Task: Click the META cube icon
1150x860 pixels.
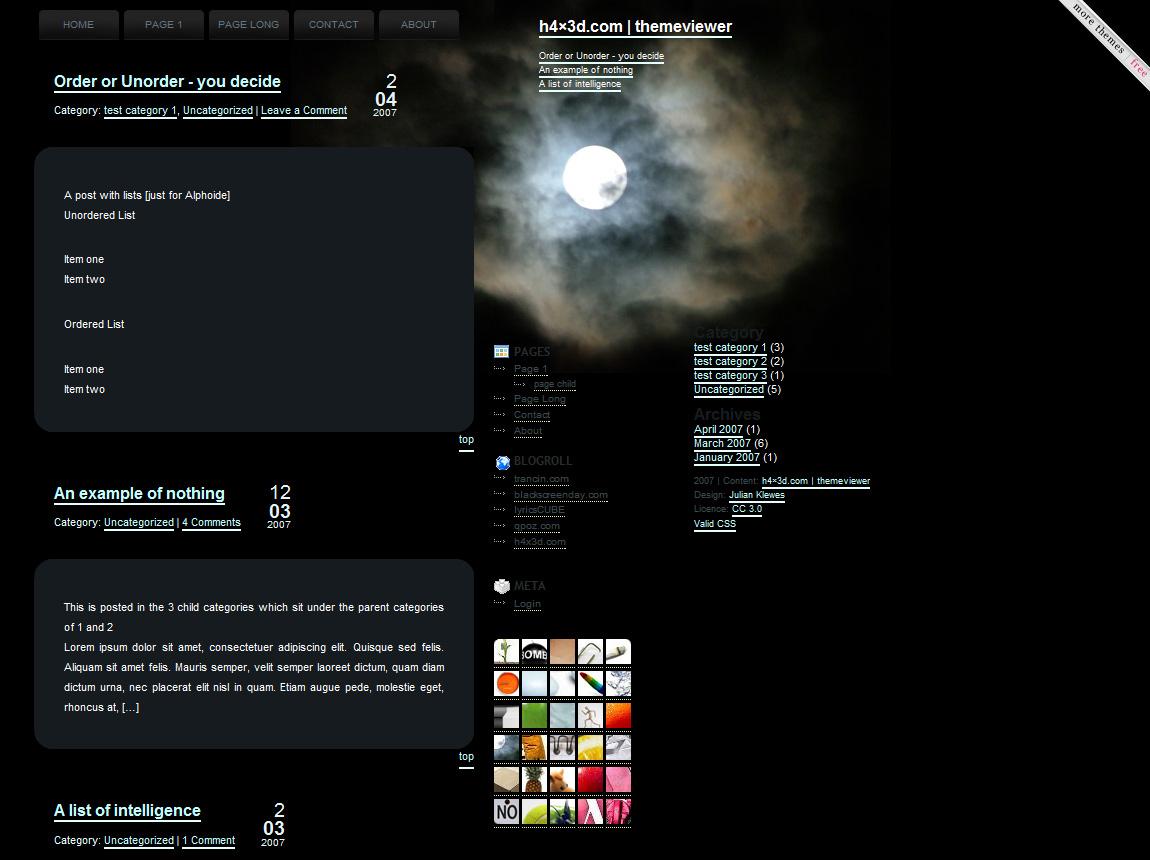Action: [502, 586]
